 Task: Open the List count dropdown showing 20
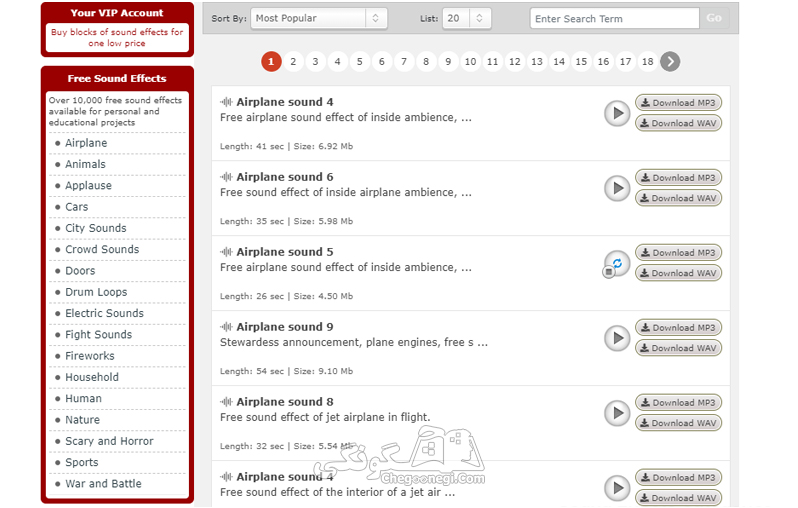(x=466, y=18)
